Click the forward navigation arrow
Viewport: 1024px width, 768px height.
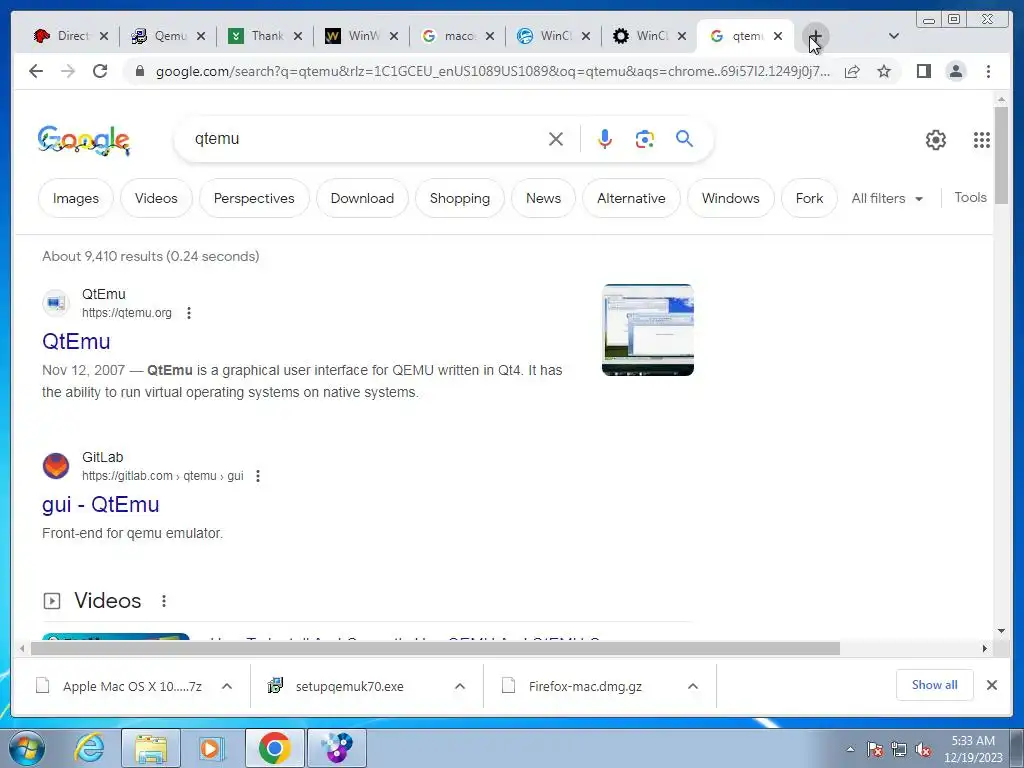(x=68, y=71)
